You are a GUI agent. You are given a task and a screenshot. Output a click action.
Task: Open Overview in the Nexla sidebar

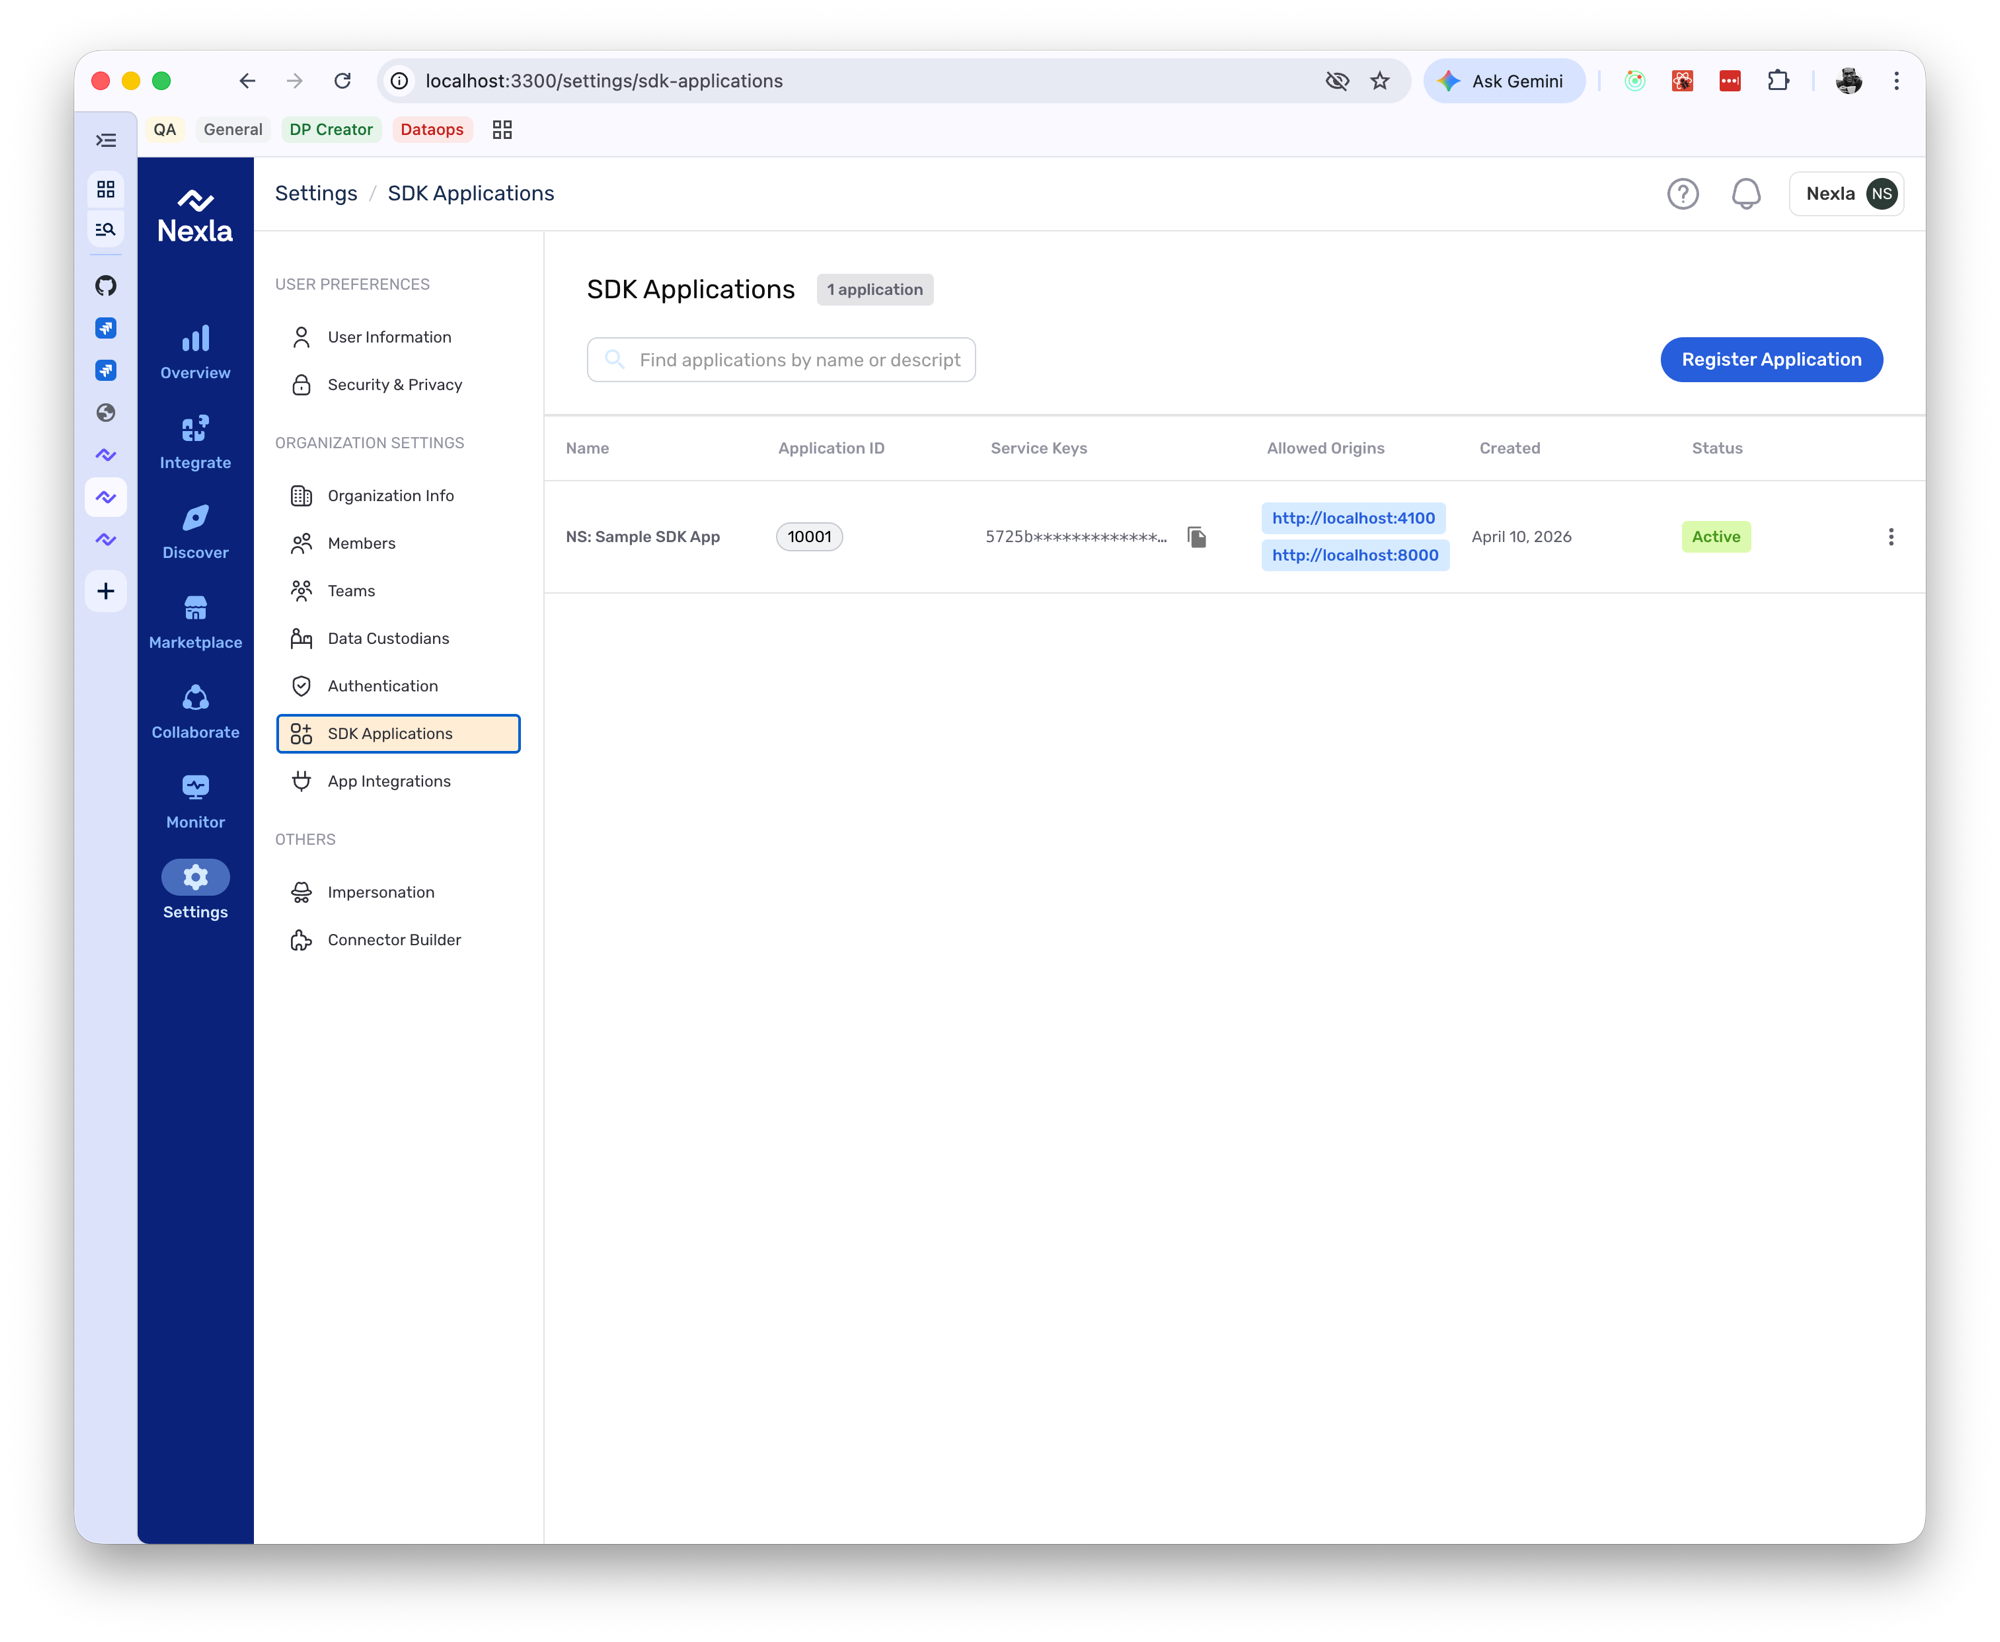click(x=194, y=352)
